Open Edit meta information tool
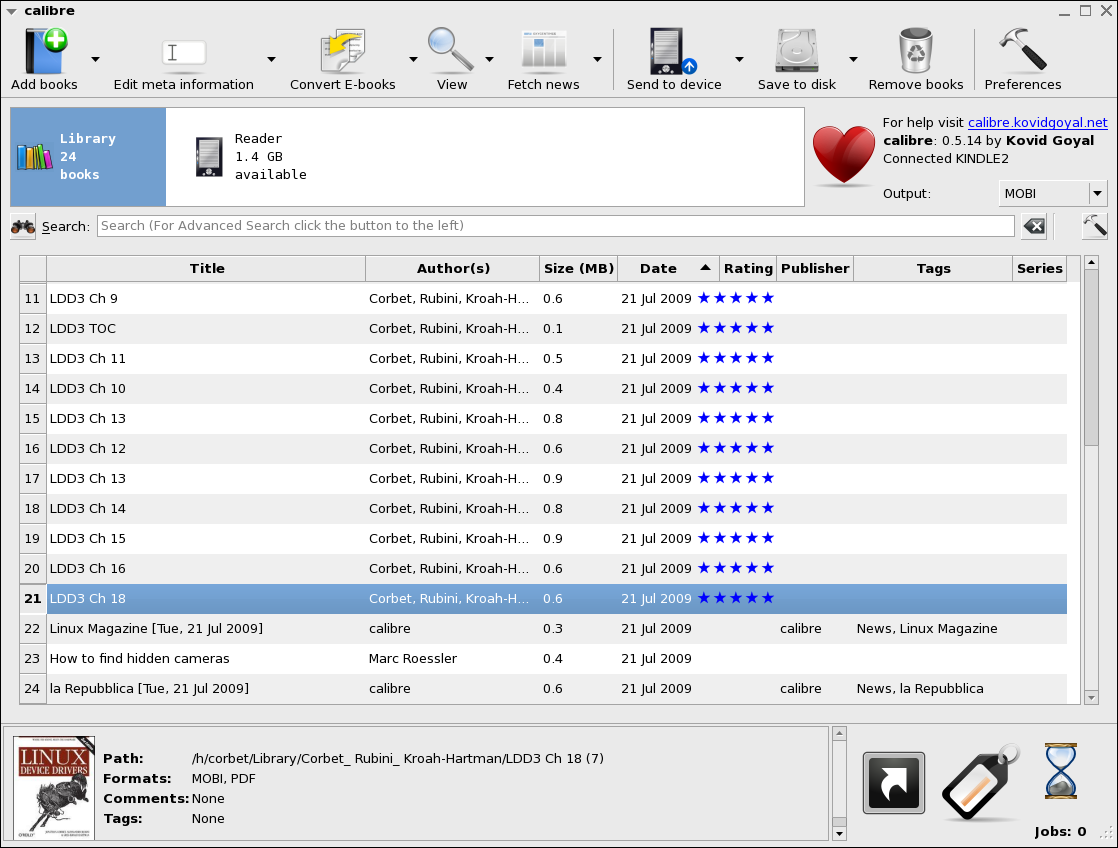The height and width of the screenshot is (848, 1118). point(183,53)
